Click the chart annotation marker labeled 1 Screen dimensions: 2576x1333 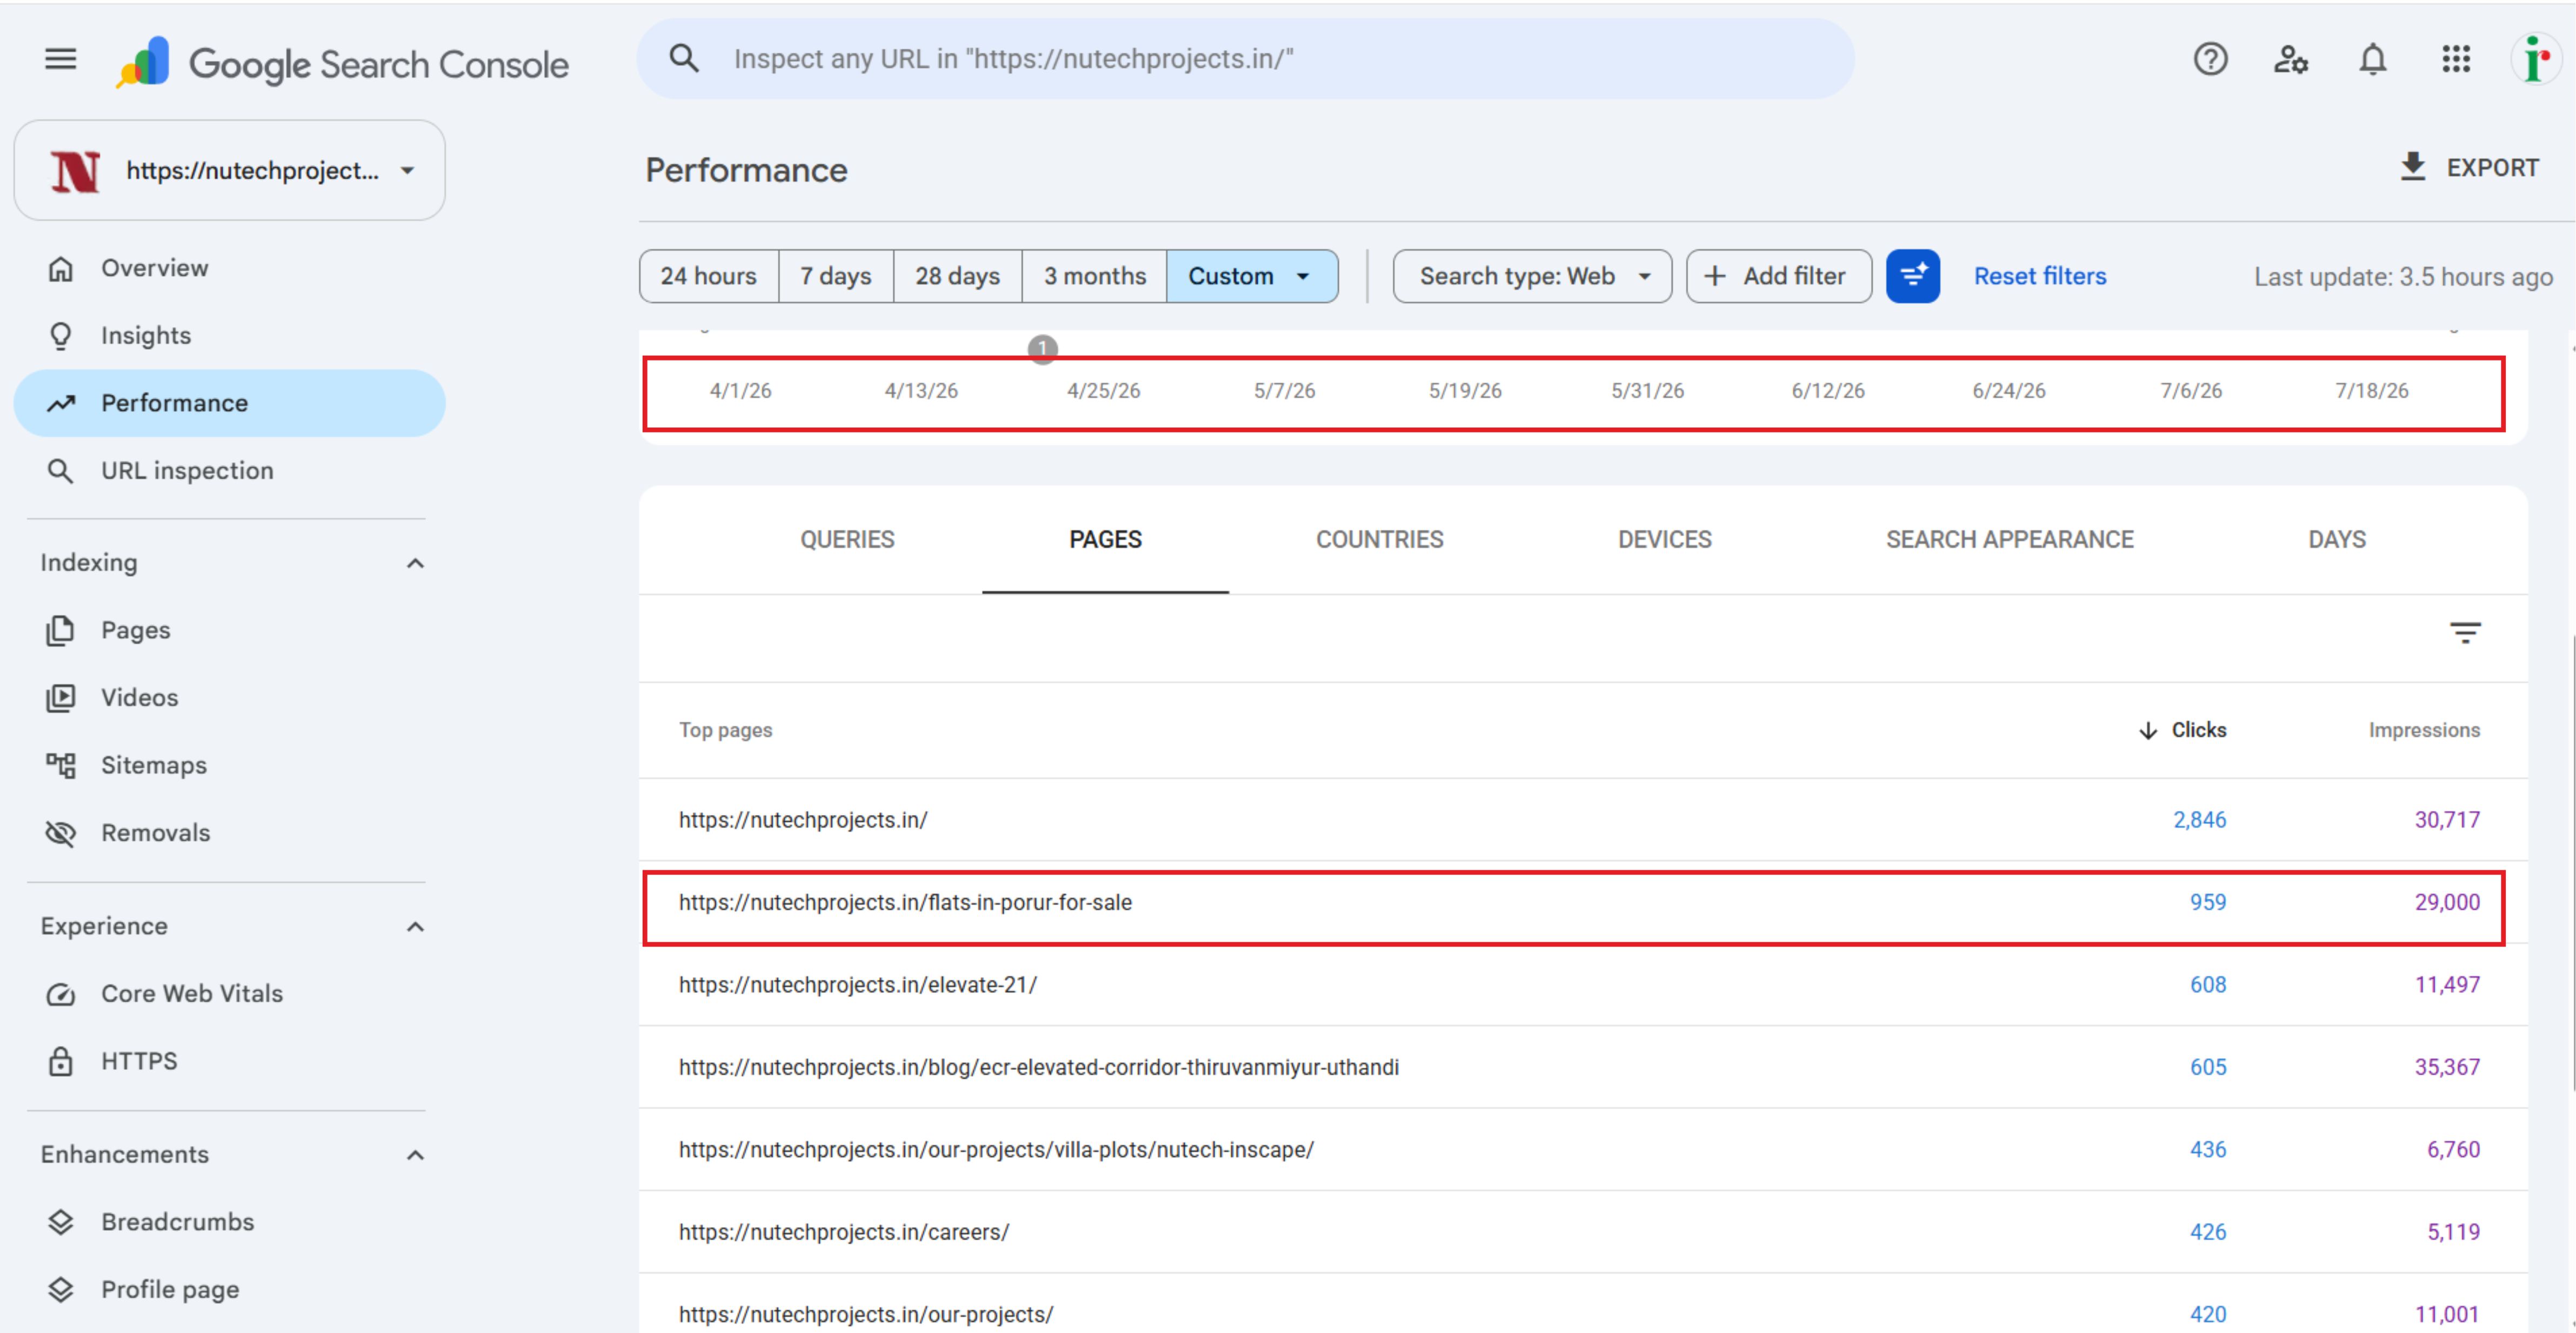(x=1042, y=349)
